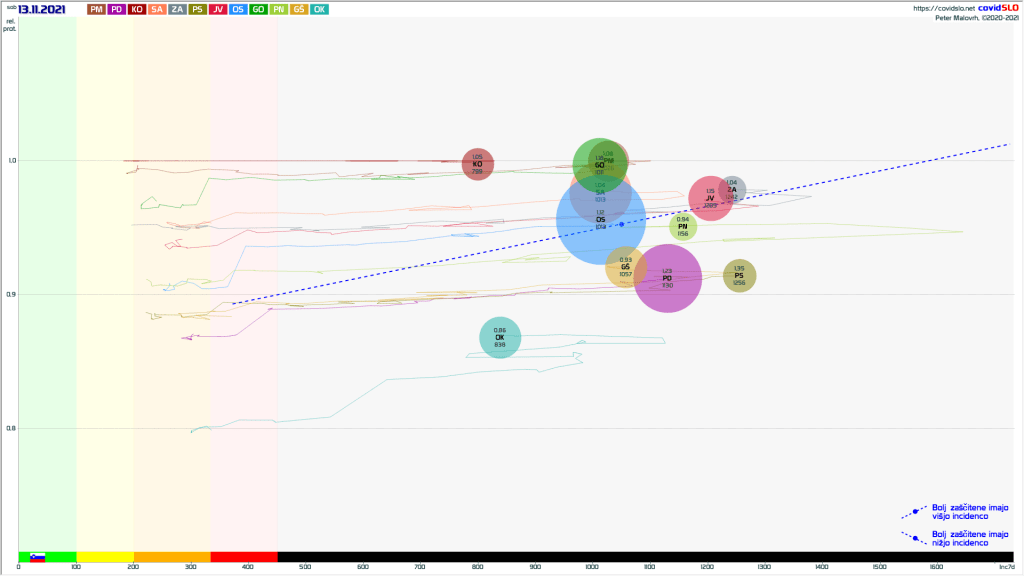
Task: Click the orange GŠ legend badge
Action: [299, 9]
